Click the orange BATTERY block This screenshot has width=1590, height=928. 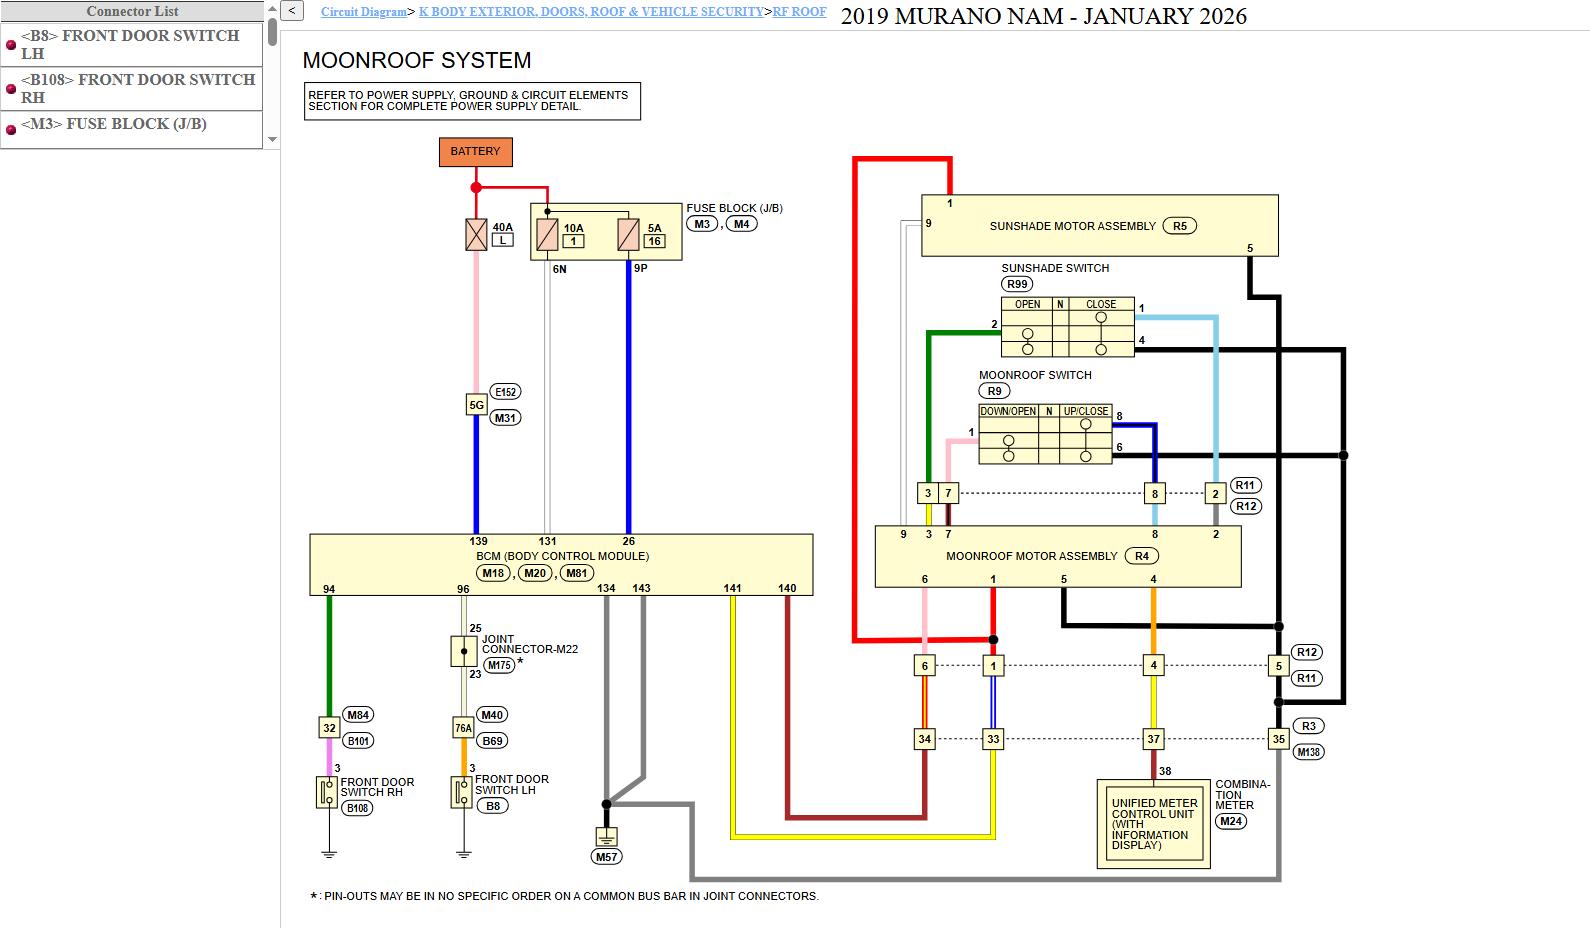(x=475, y=152)
